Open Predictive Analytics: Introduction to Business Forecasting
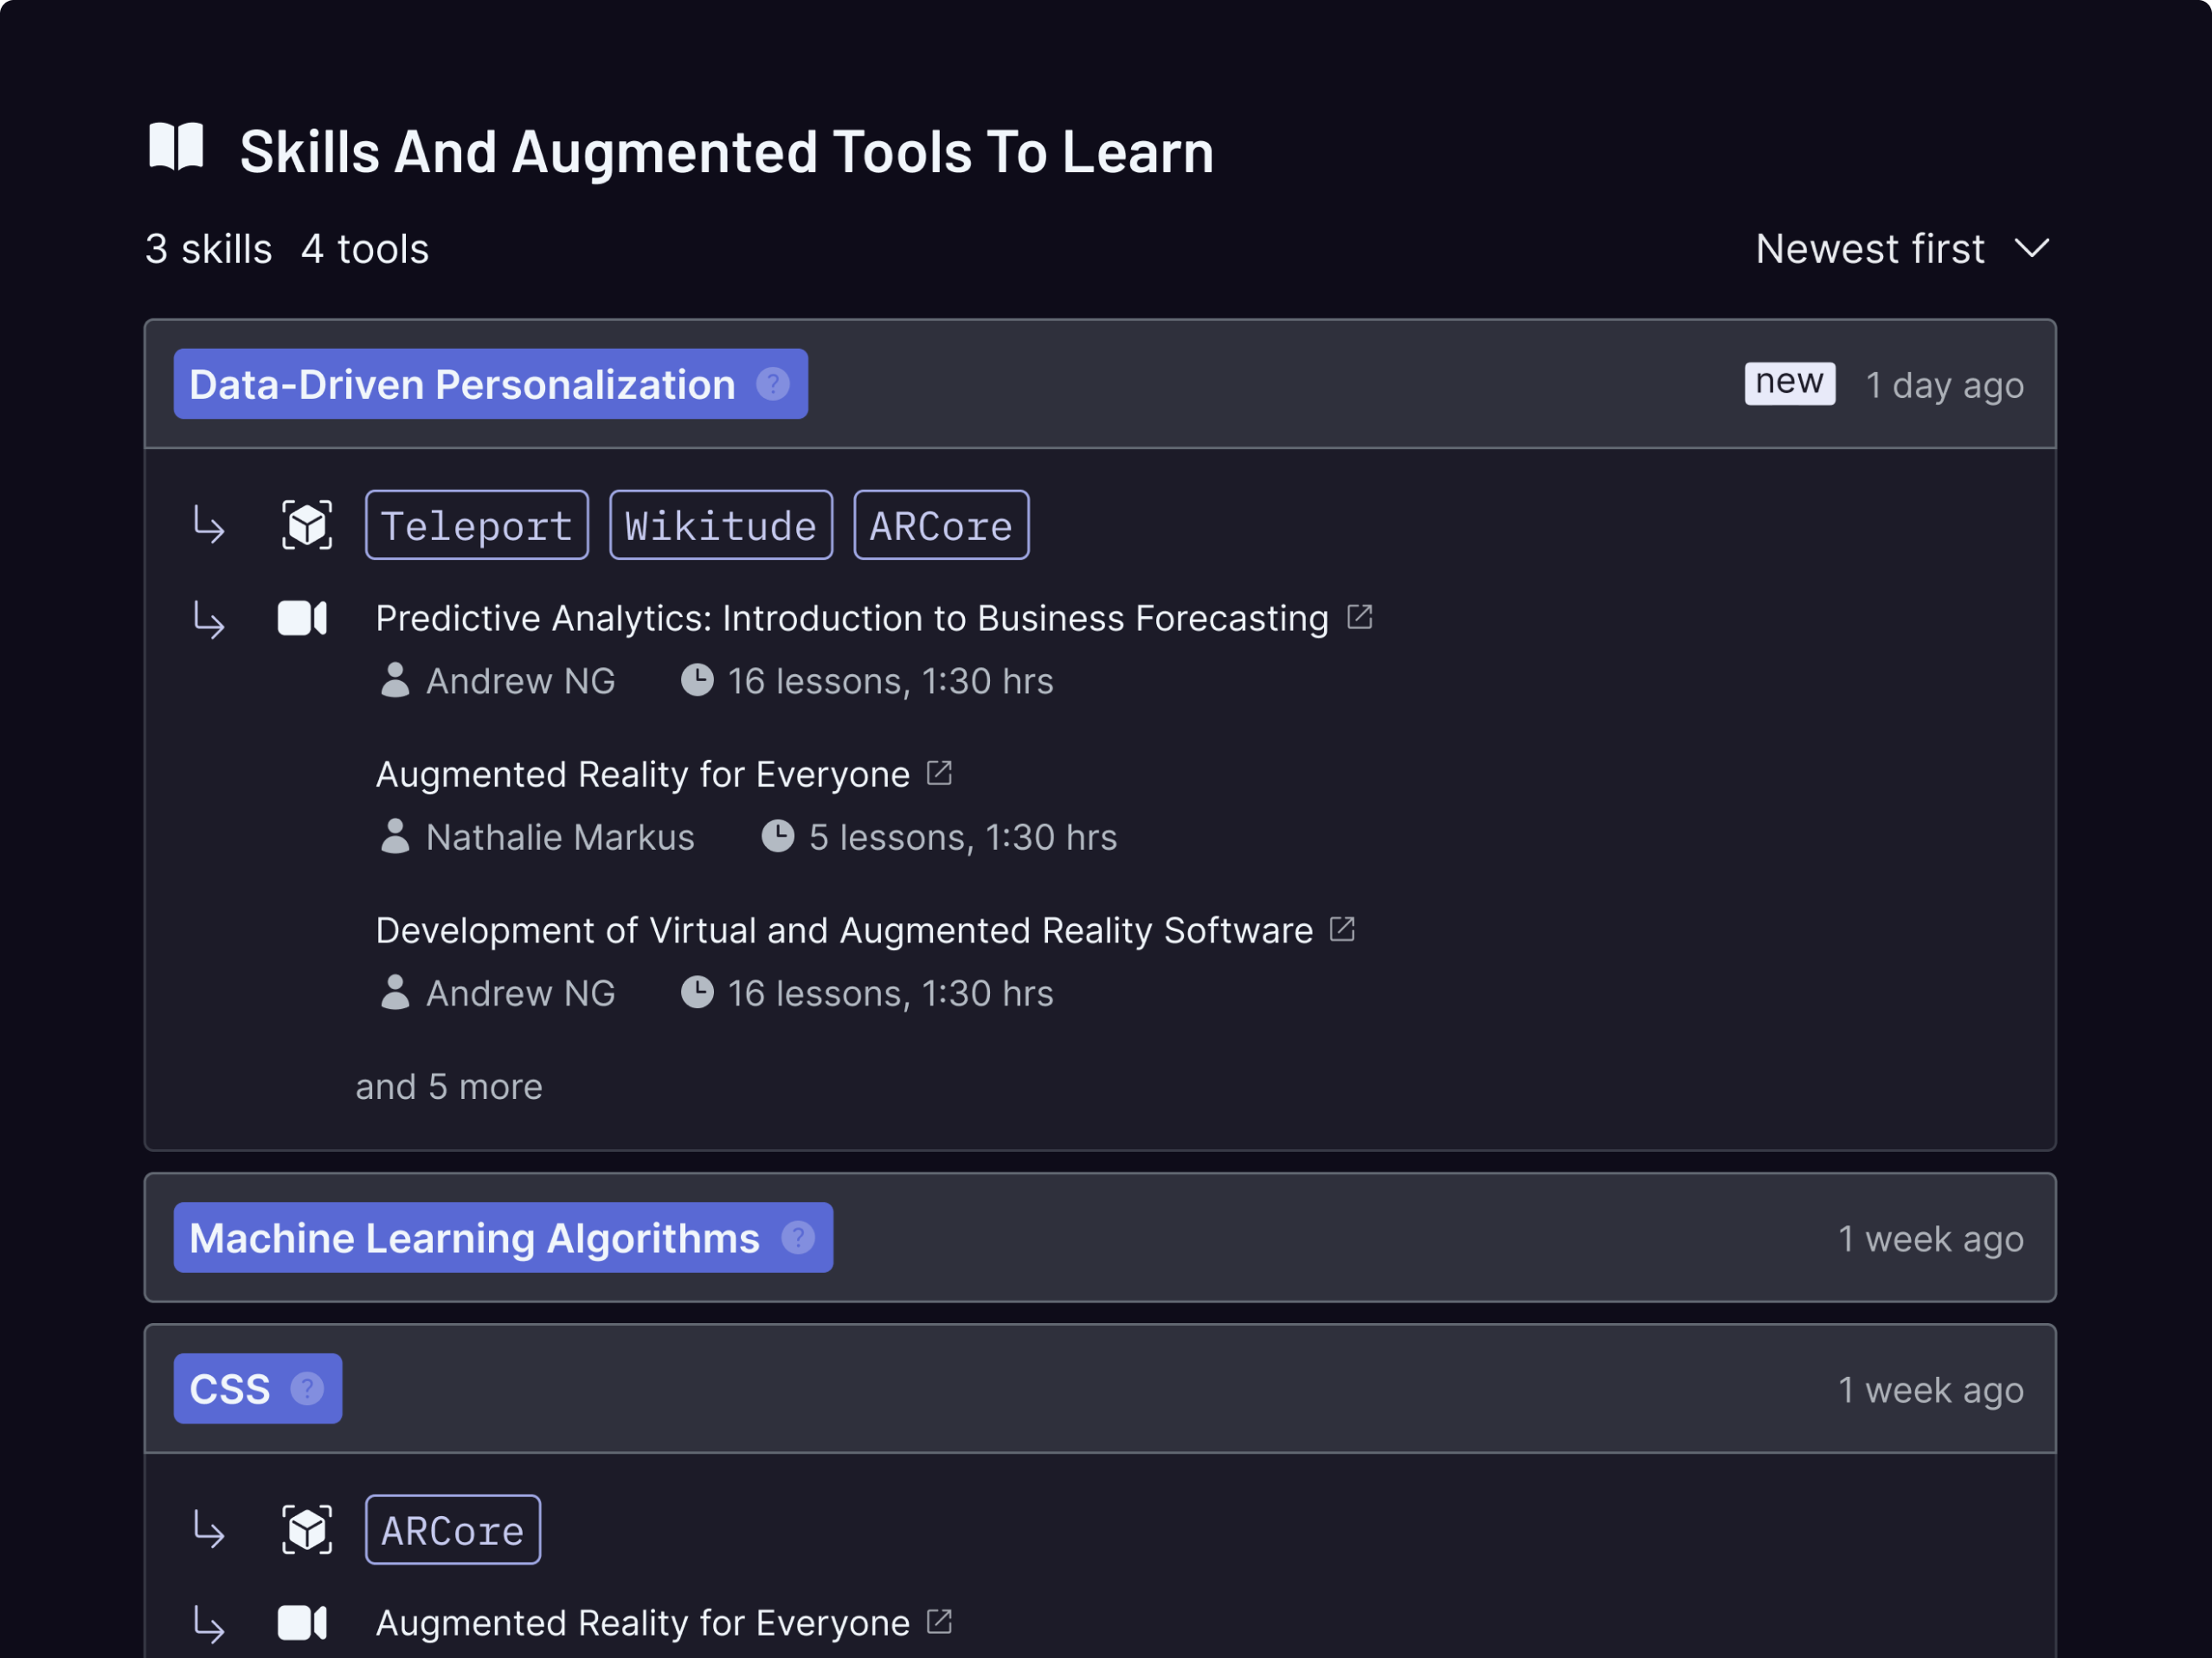This screenshot has width=2212, height=1658. [x=852, y=619]
